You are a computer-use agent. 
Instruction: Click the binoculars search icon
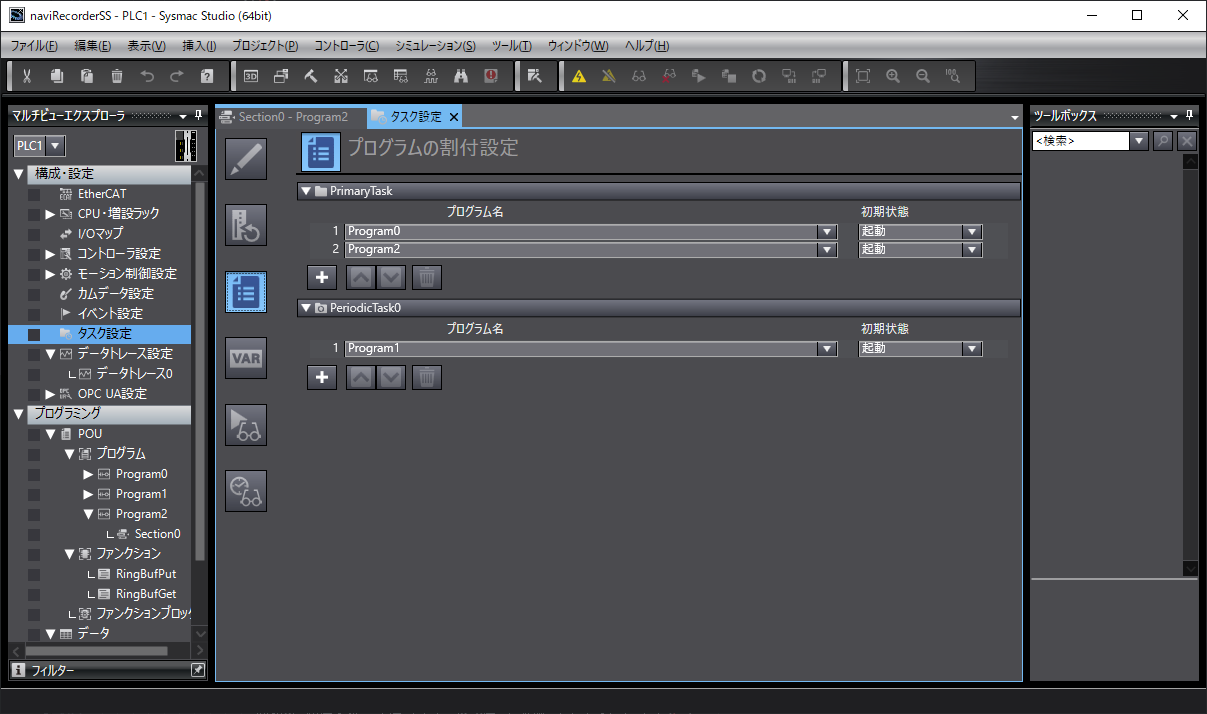(x=461, y=76)
